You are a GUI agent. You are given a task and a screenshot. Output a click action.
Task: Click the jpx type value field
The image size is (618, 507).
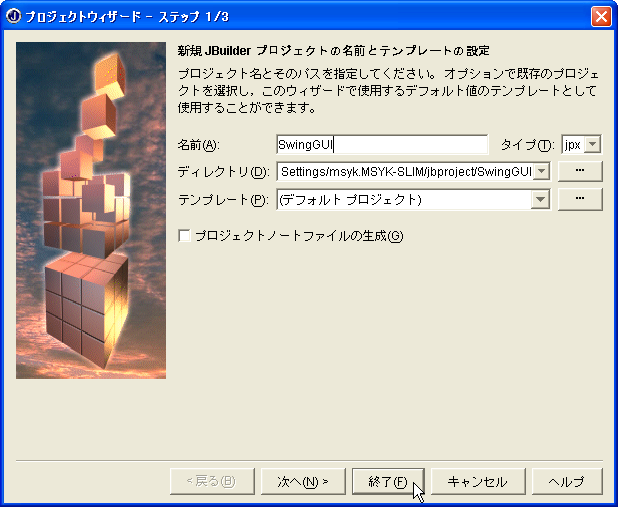click(x=573, y=144)
